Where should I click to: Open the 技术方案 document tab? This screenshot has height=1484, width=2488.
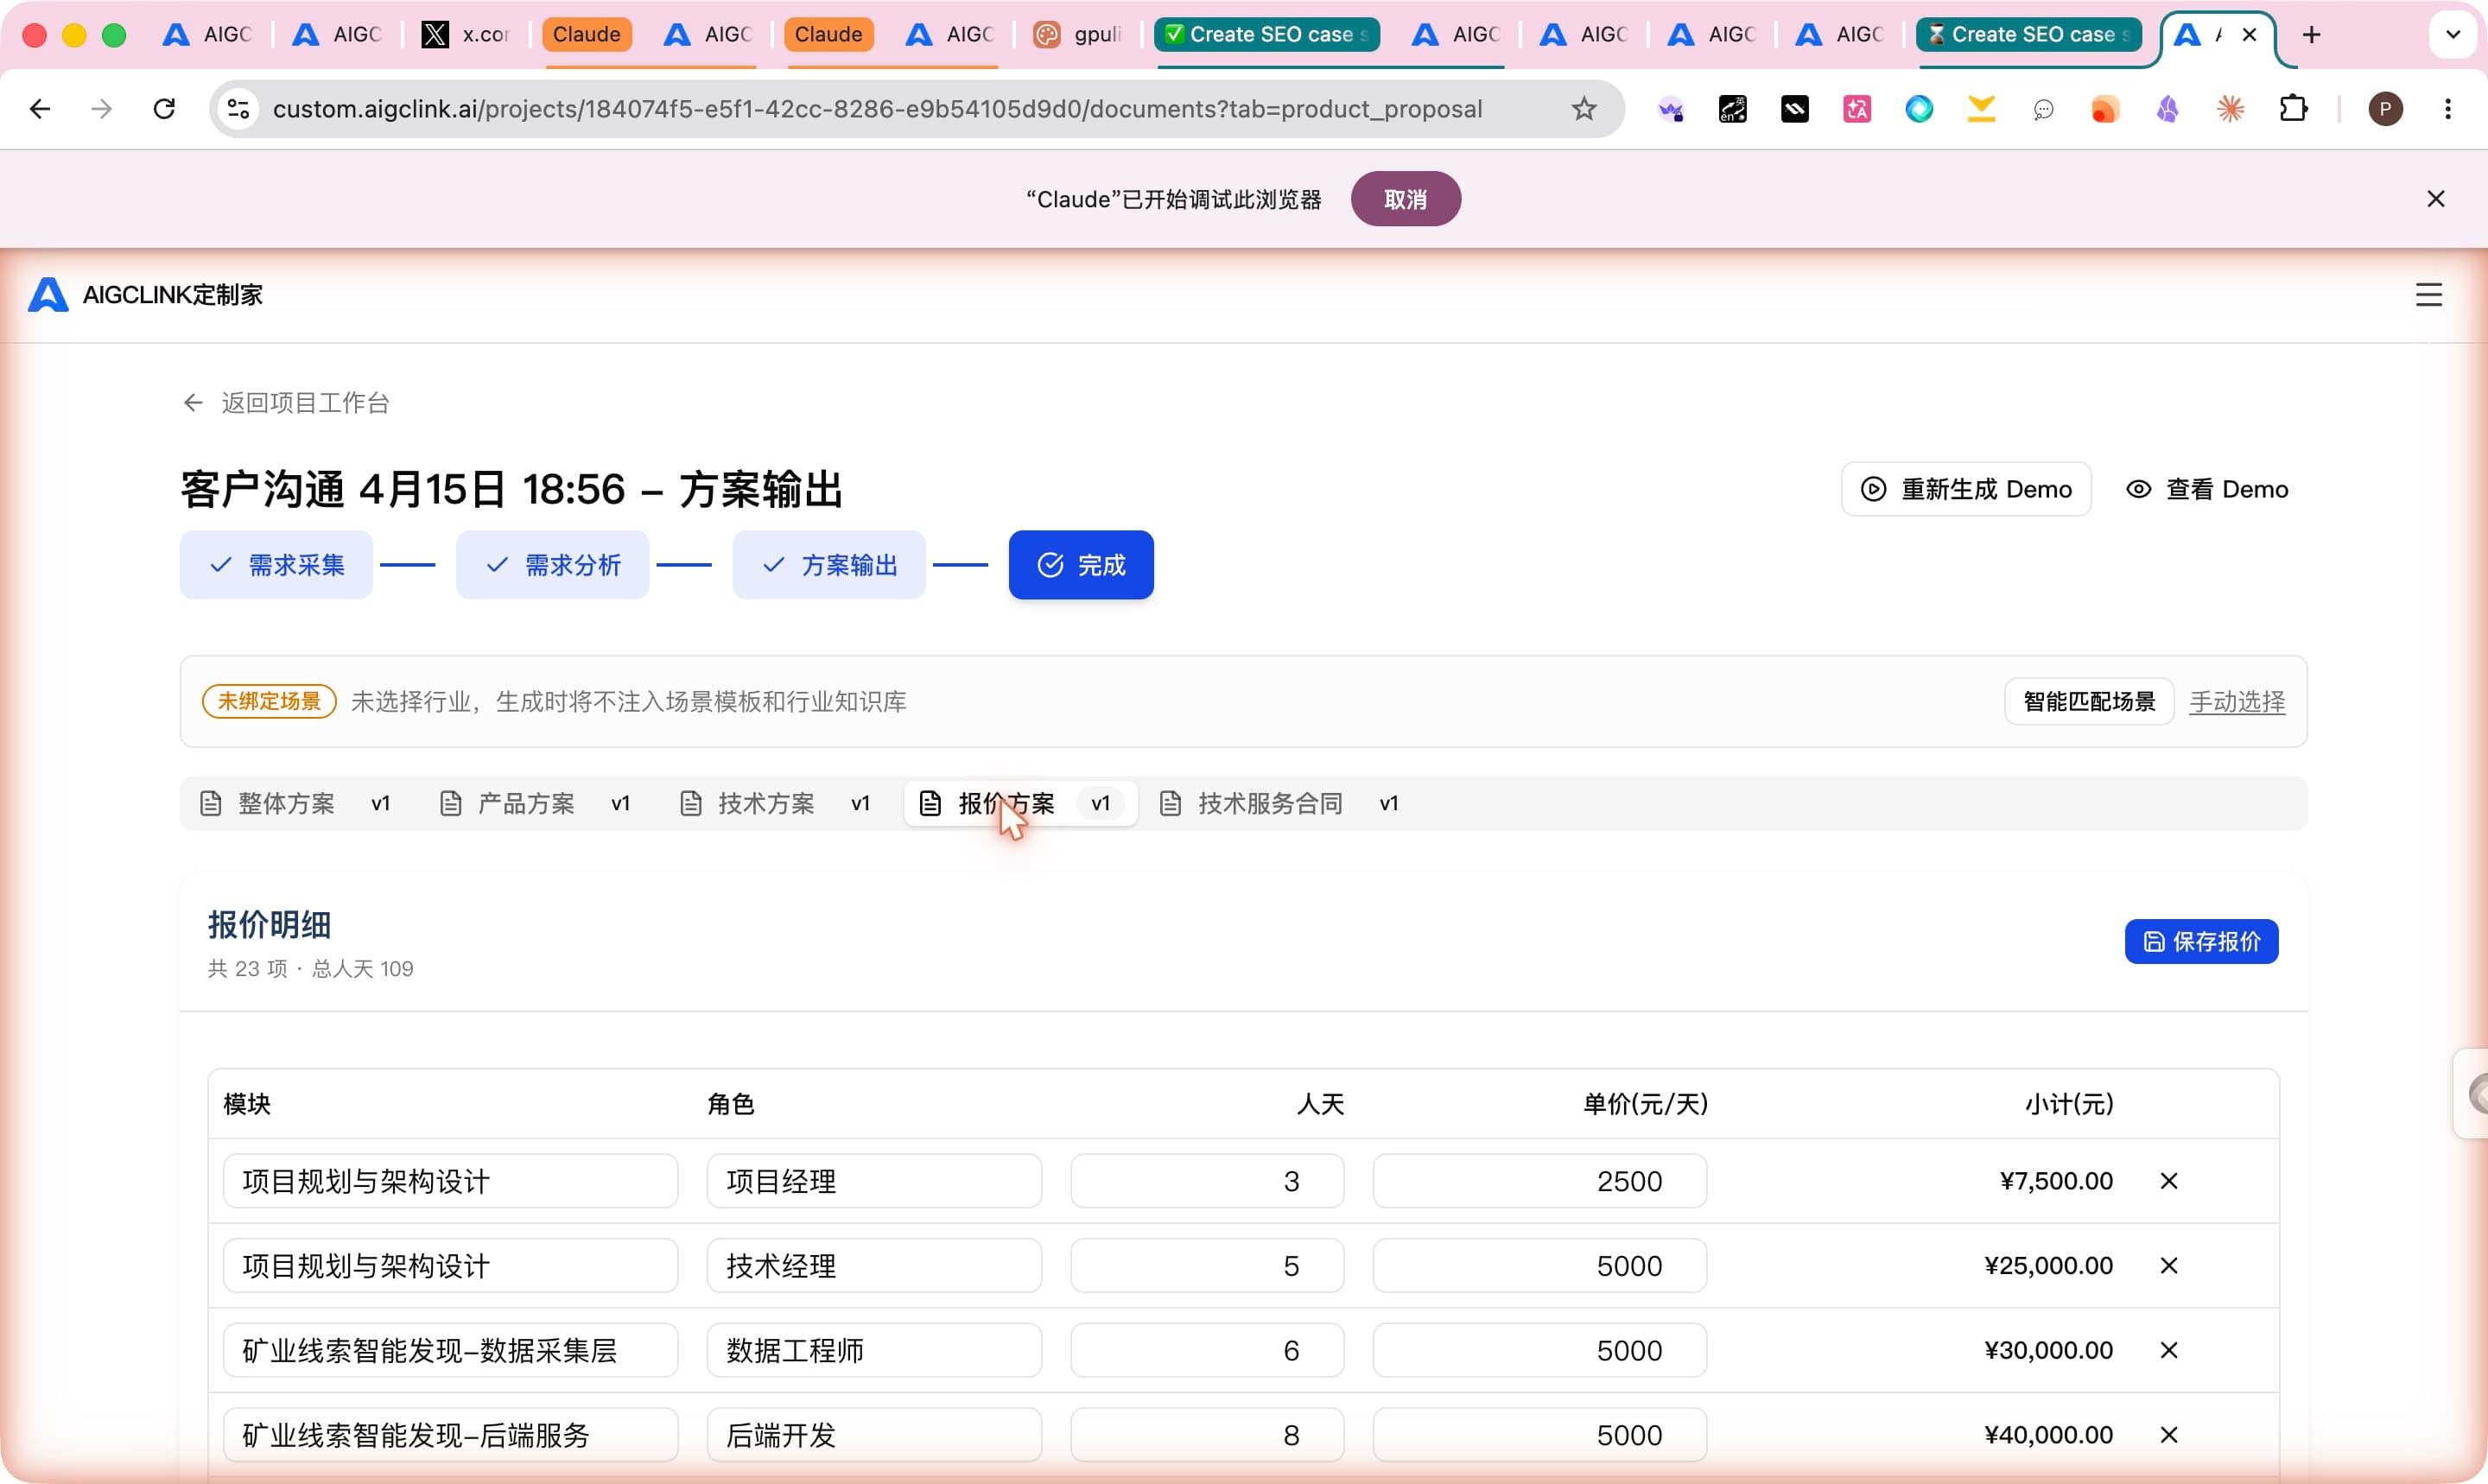tap(775, 804)
